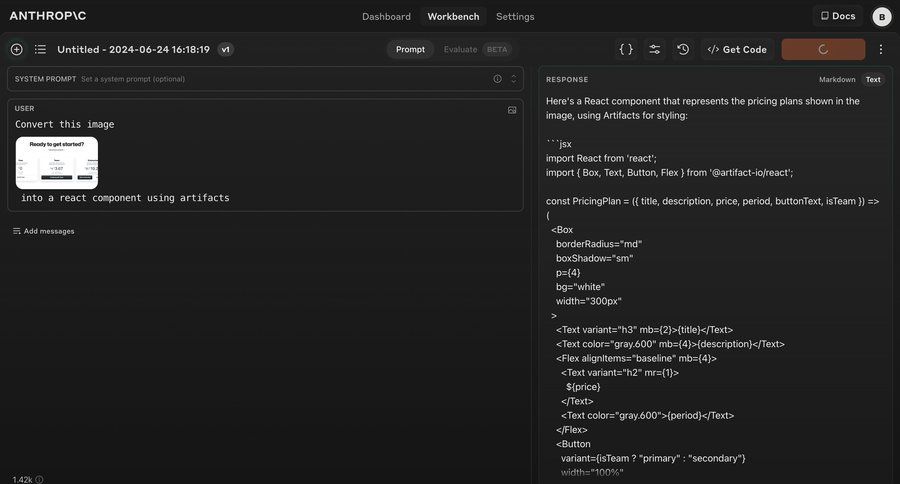
Task: Click the Anthropic logo
Action: (x=48, y=16)
